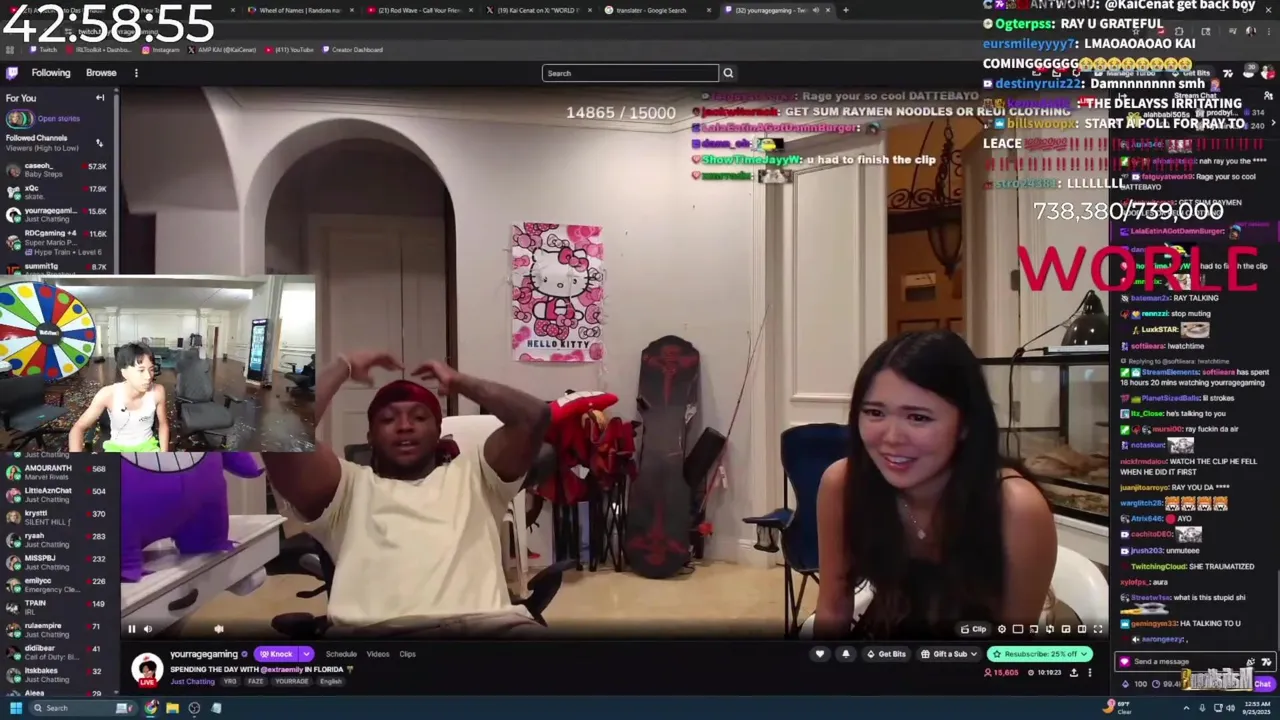Open the Browse page
1280x720 pixels.
coord(101,73)
